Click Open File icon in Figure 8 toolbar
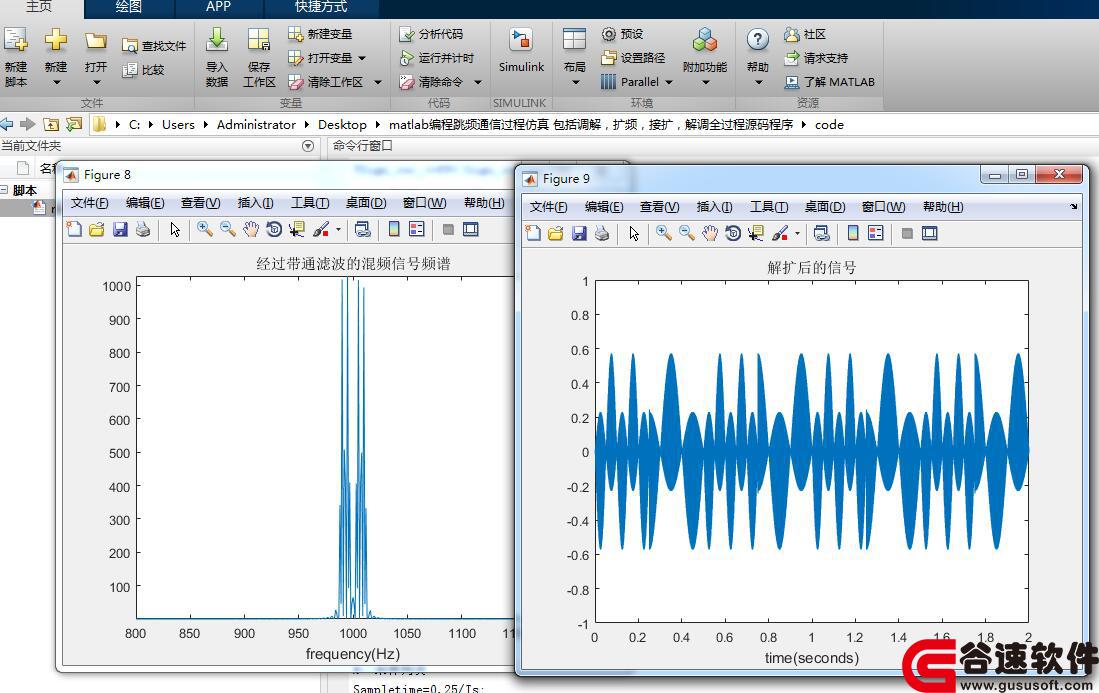Screen dimensions: 1099x693 point(97,229)
